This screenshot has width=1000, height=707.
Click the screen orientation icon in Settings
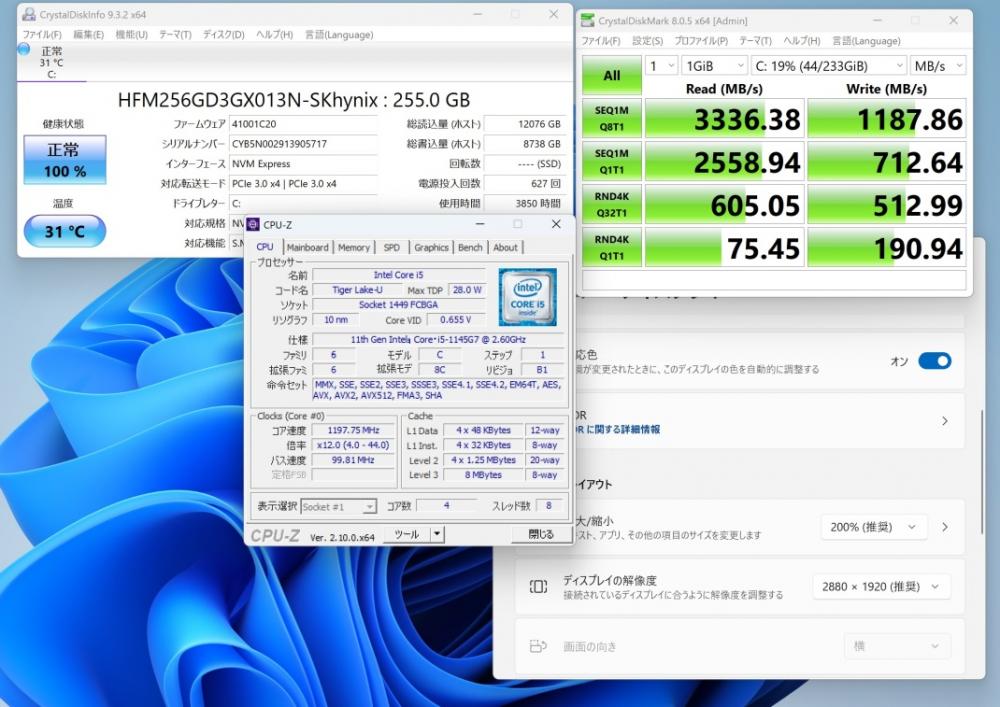538,646
